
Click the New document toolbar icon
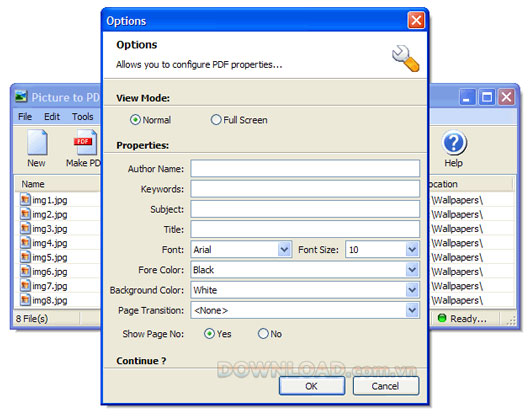(37, 143)
